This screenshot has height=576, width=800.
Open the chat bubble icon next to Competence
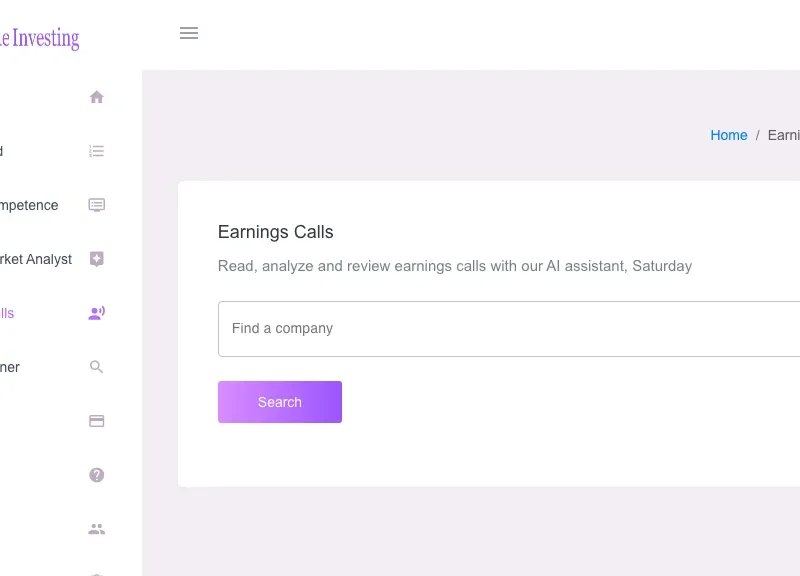tap(96, 205)
